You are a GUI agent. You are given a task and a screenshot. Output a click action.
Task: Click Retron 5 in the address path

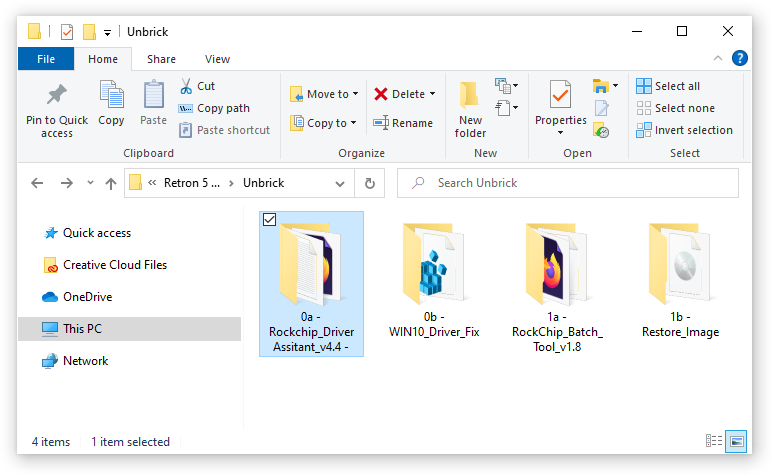(192, 183)
